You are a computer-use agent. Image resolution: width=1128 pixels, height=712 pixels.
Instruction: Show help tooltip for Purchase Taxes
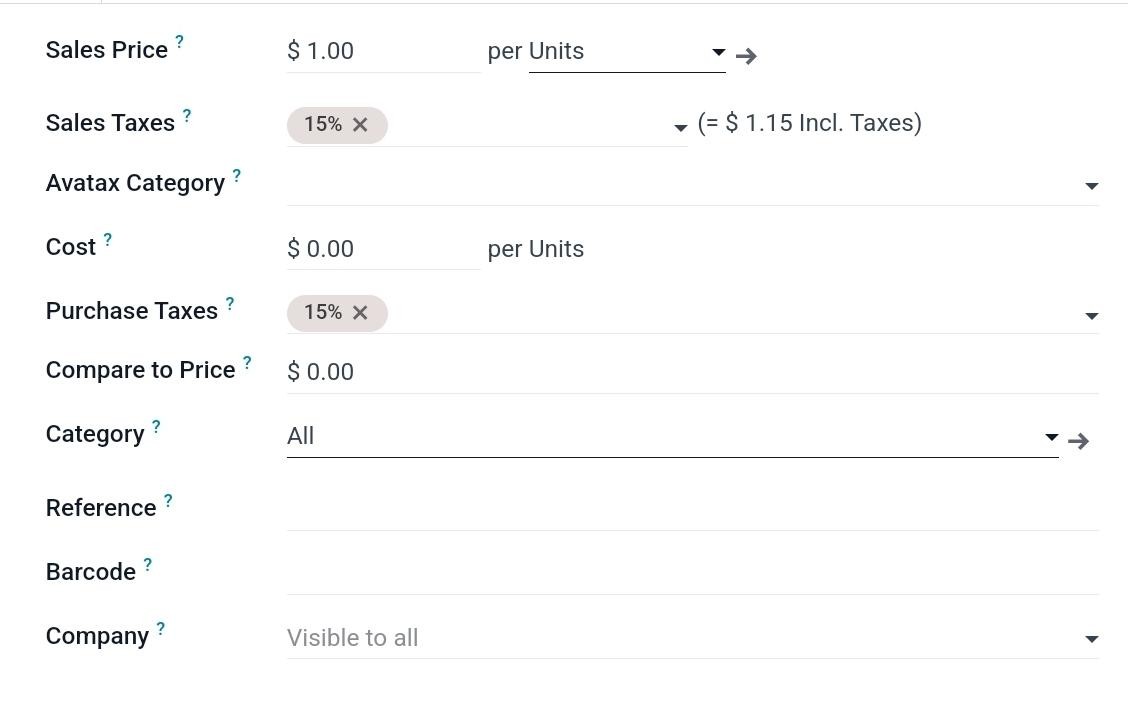[230, 303]
